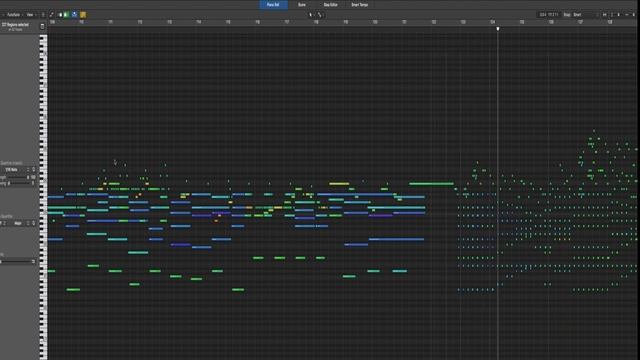Open the Snap mode dropdown
The width and height of the screenshot is (640, 360).
click(585, 15)
